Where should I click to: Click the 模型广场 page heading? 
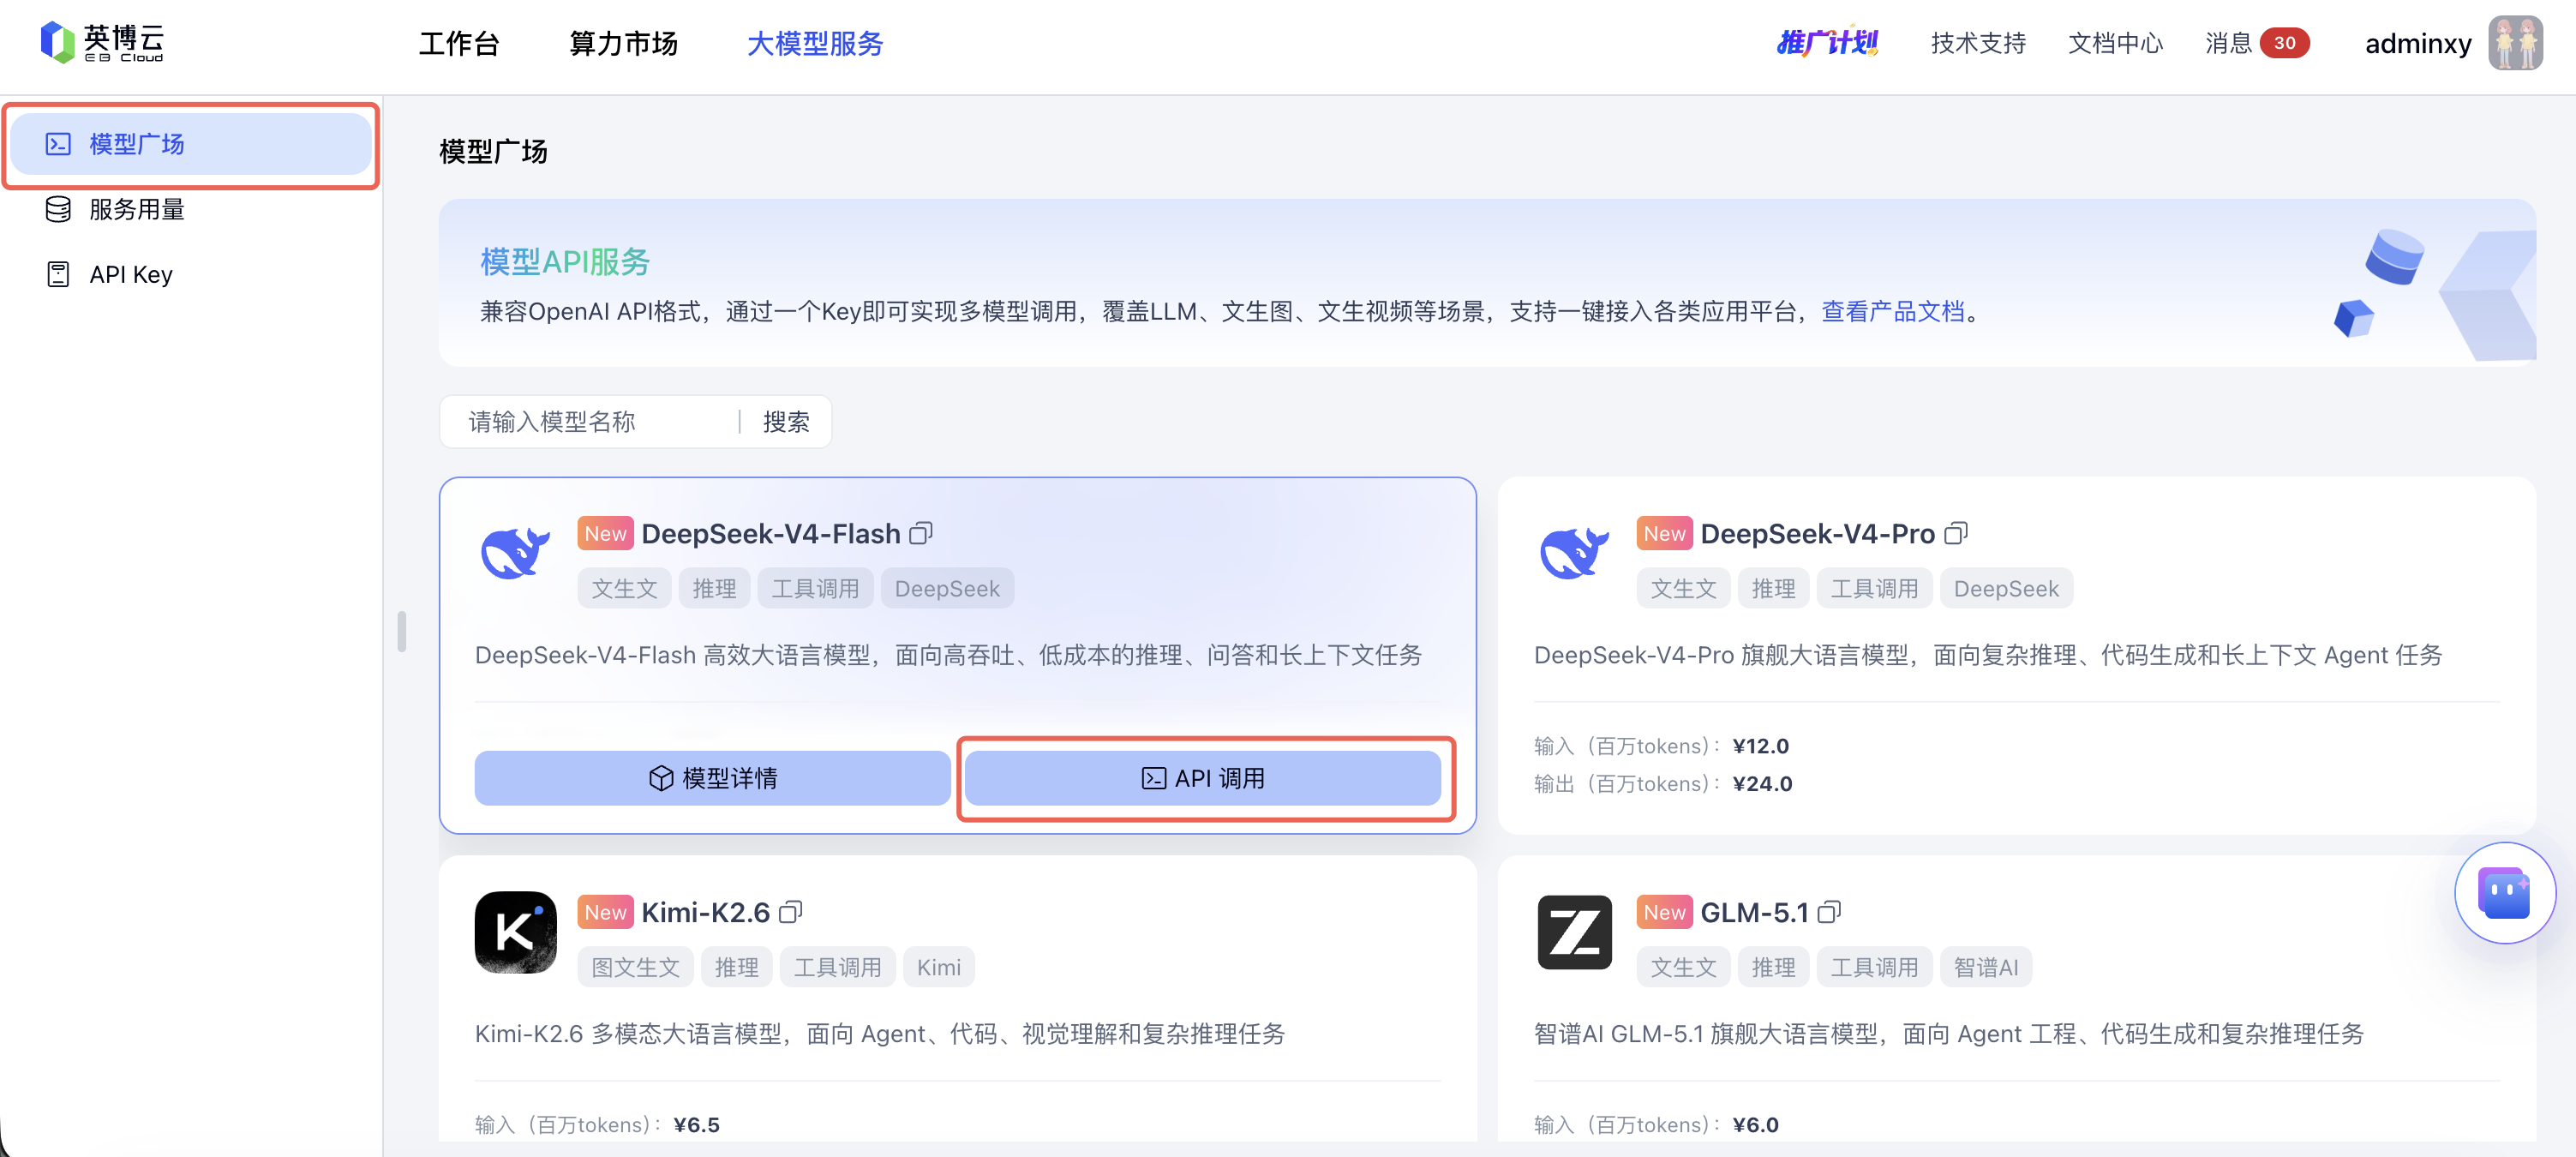click(x=493, y=152)
